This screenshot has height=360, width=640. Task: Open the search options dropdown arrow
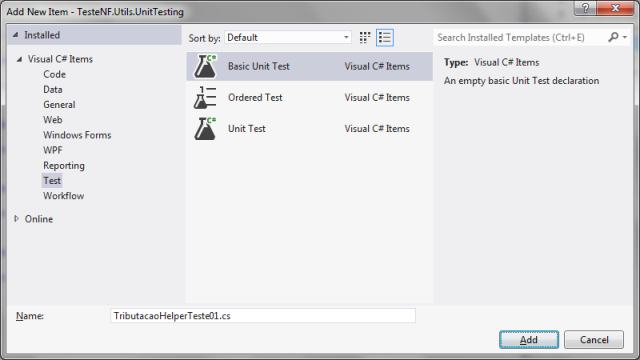[x=624, y=38]
